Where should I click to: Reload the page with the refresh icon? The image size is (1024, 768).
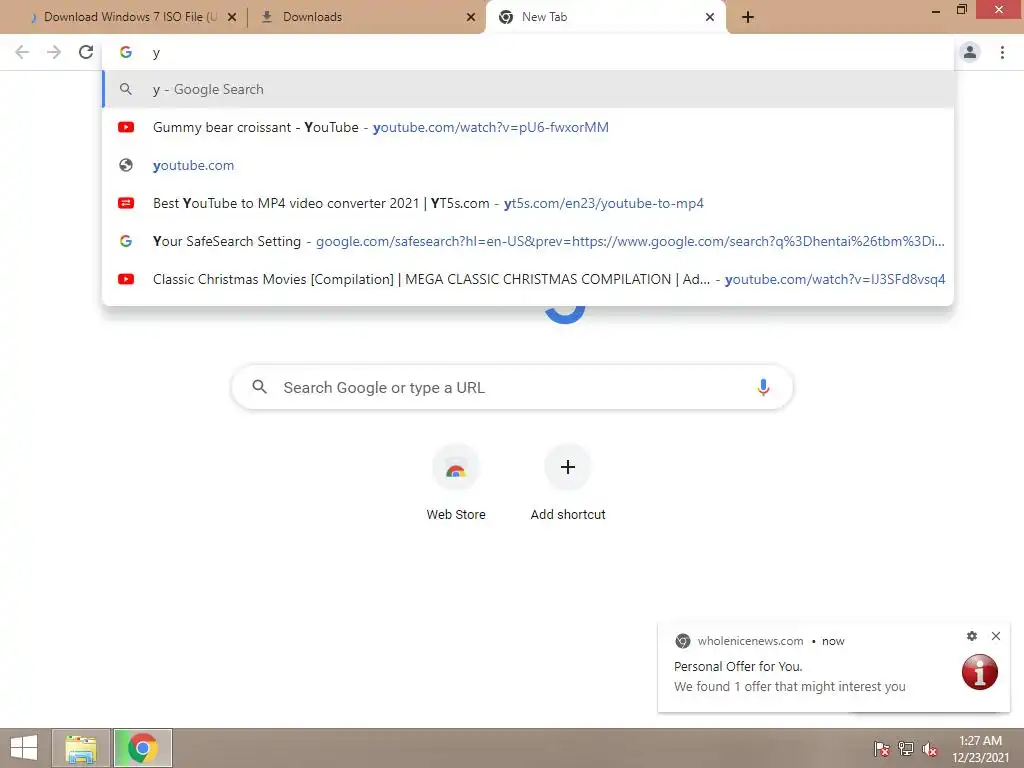(x=86, y=52)
